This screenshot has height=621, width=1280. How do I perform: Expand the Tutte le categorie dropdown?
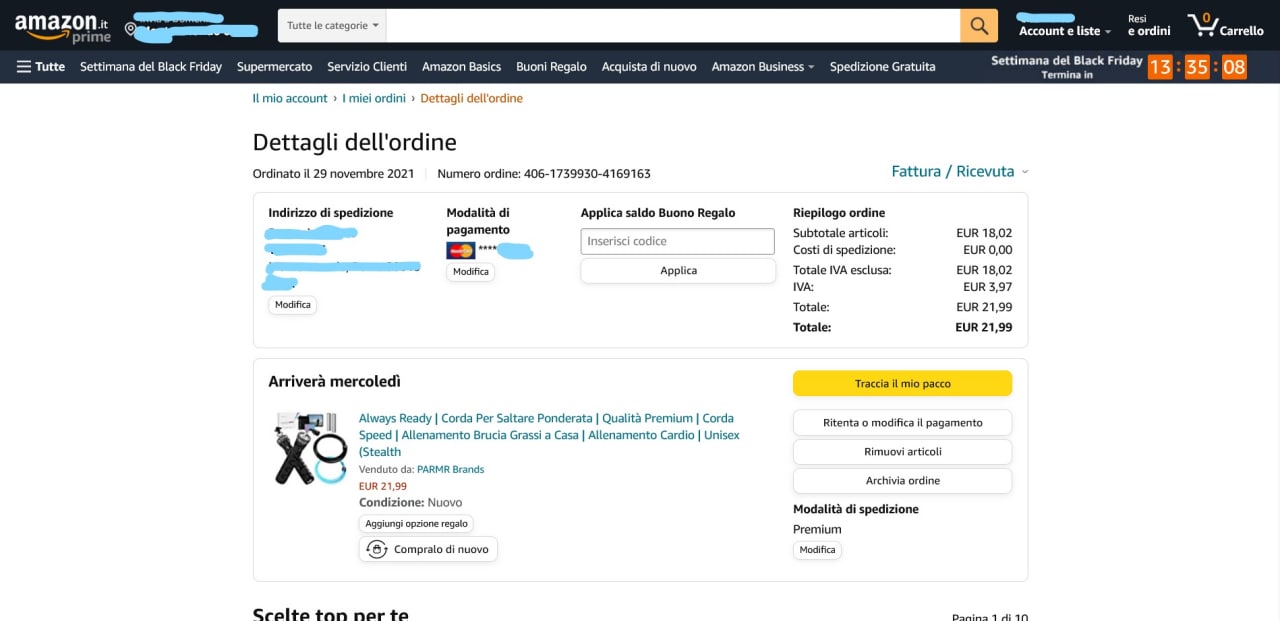332,25
